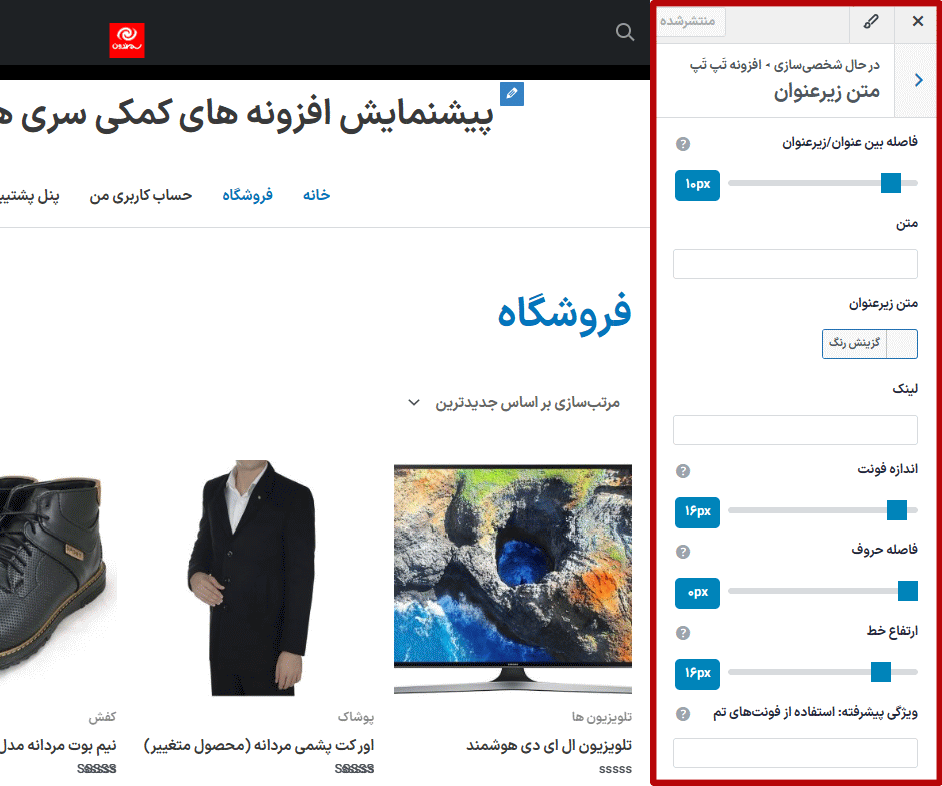Open help for the اندازه فونت setting
Viewport: 942px width, 786px height.
tap(683, 469)
